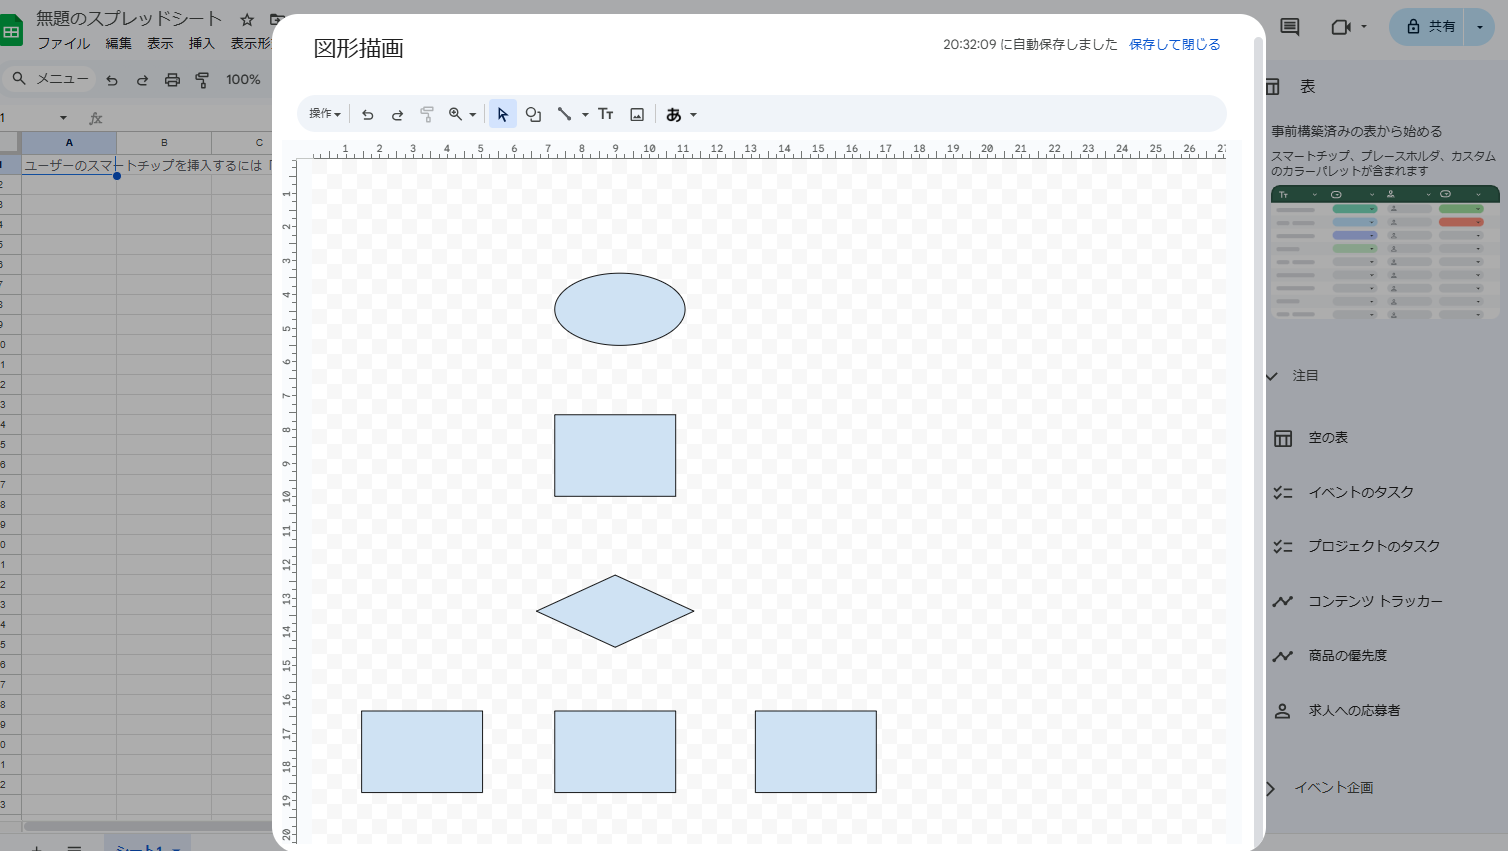Viewport: 1508px width, 851px height.
Task: Open 挿入 menu in Sheets
Action: tap(201, 43)
